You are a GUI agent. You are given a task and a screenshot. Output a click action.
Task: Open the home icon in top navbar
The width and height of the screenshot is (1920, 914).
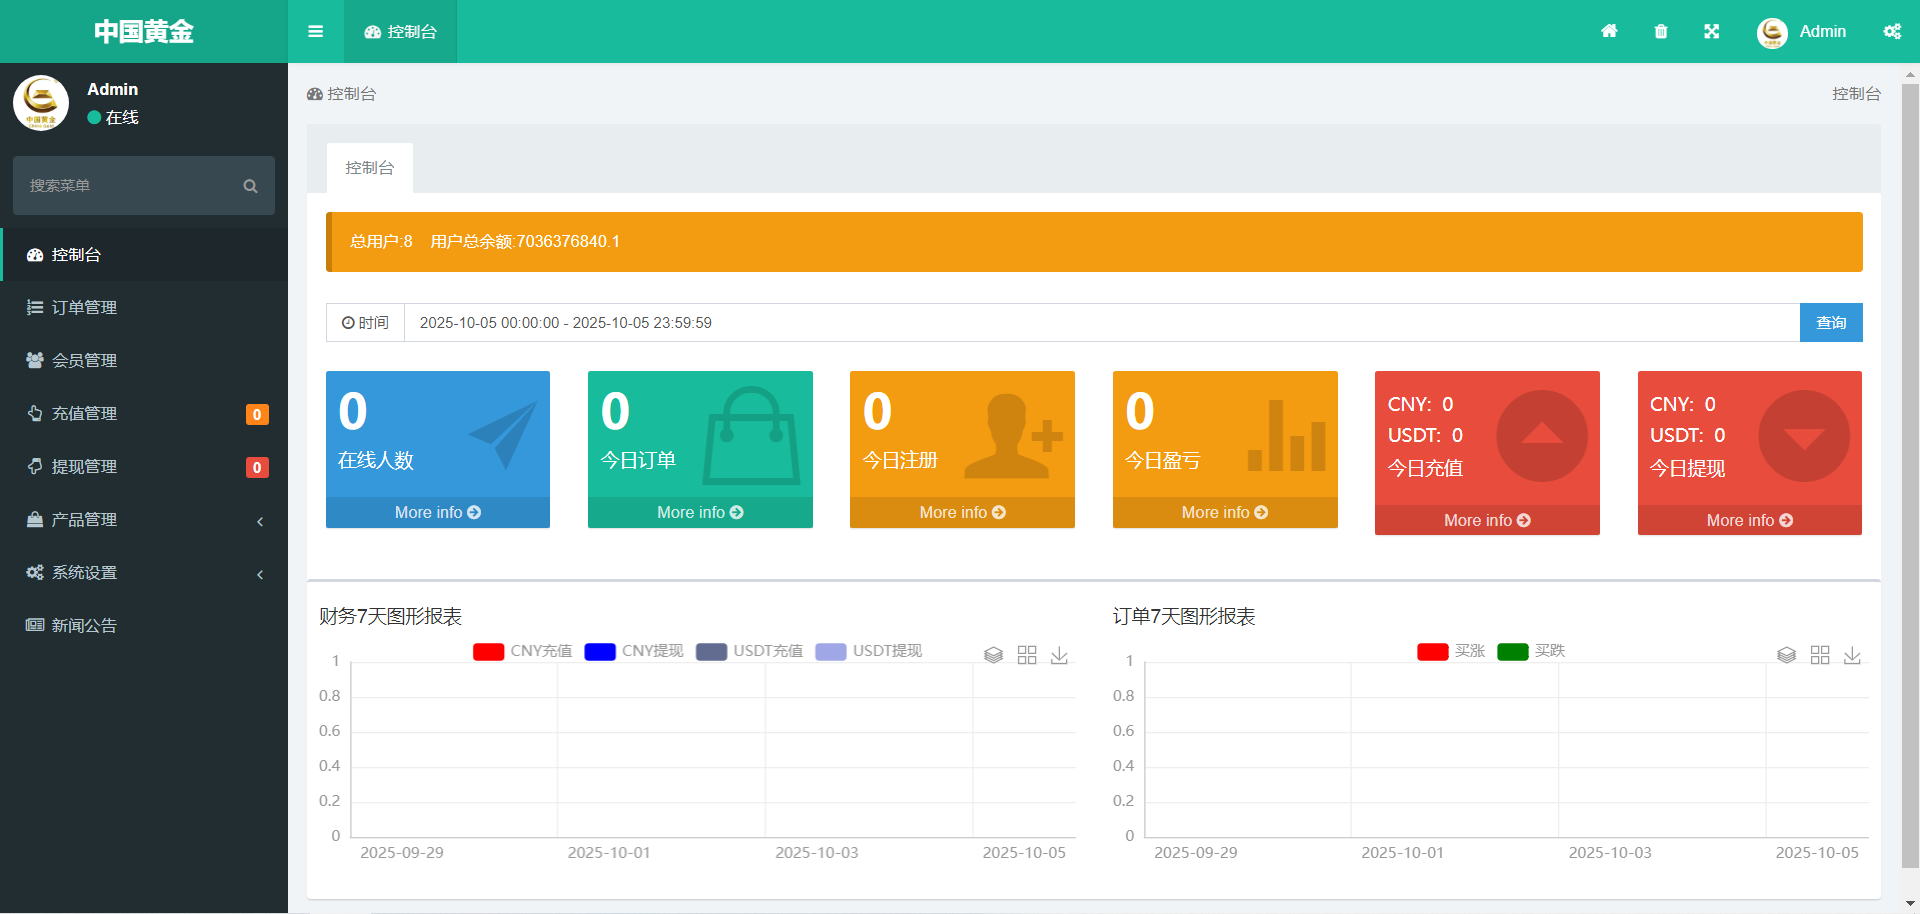click(1609, 31)
